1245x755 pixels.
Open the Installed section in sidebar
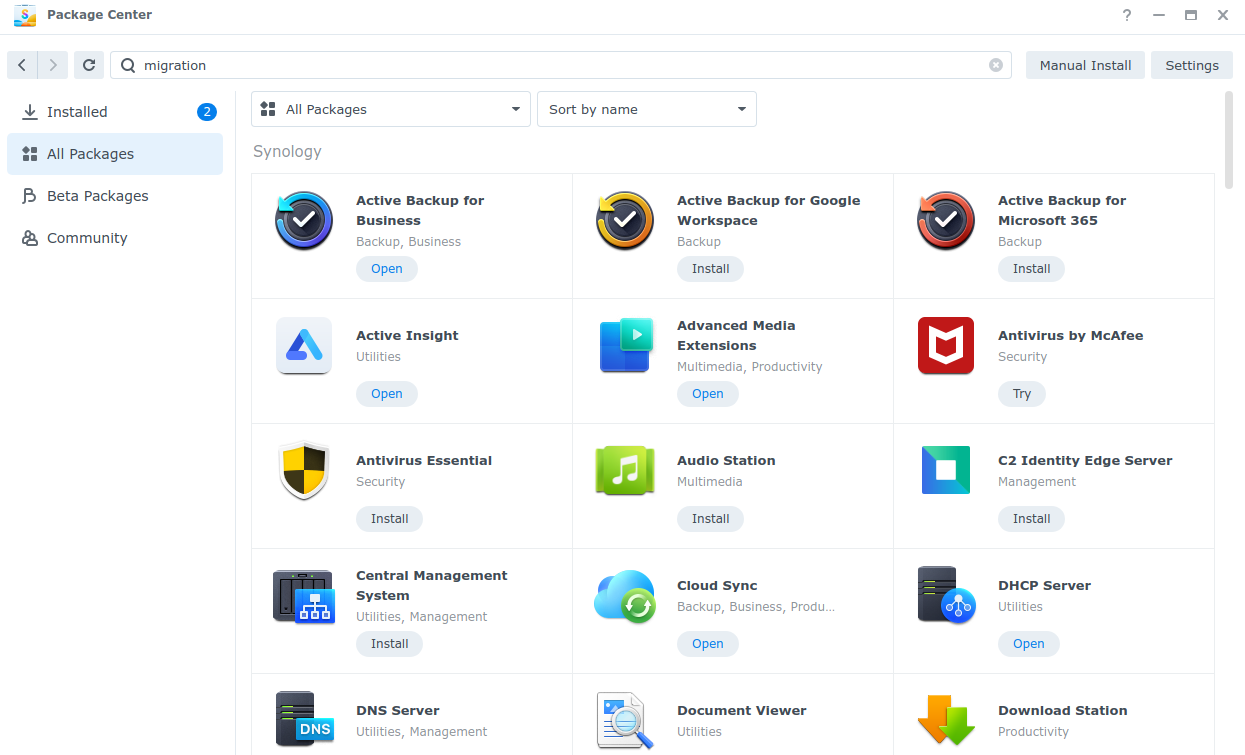115,112
